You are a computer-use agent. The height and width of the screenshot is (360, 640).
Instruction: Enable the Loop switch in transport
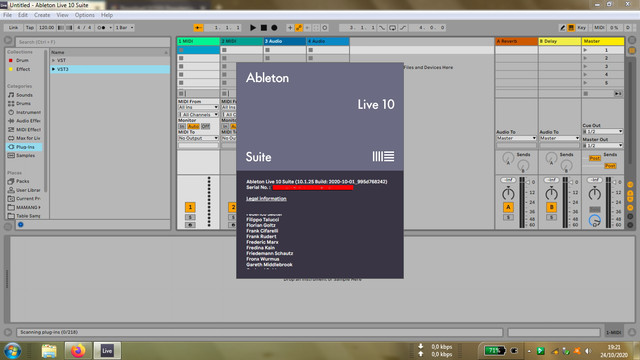392,28
